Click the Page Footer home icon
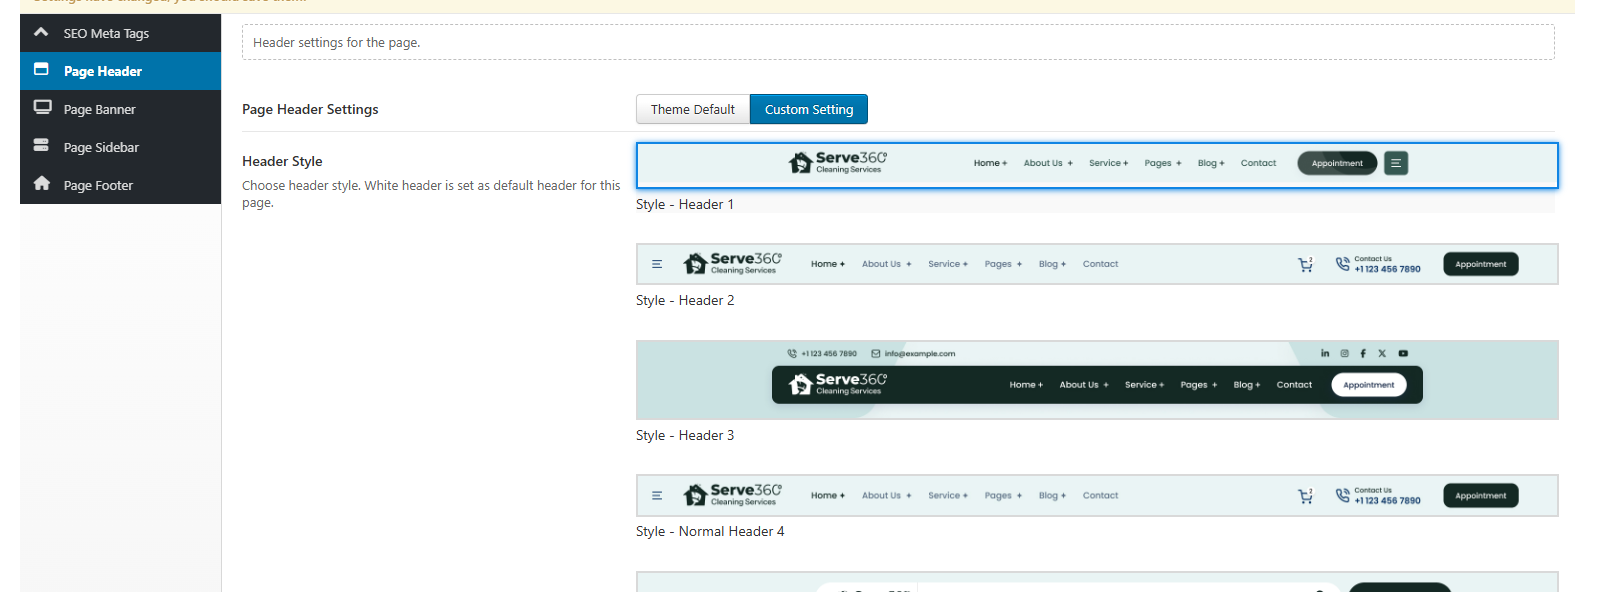 [x=41, y=183]
